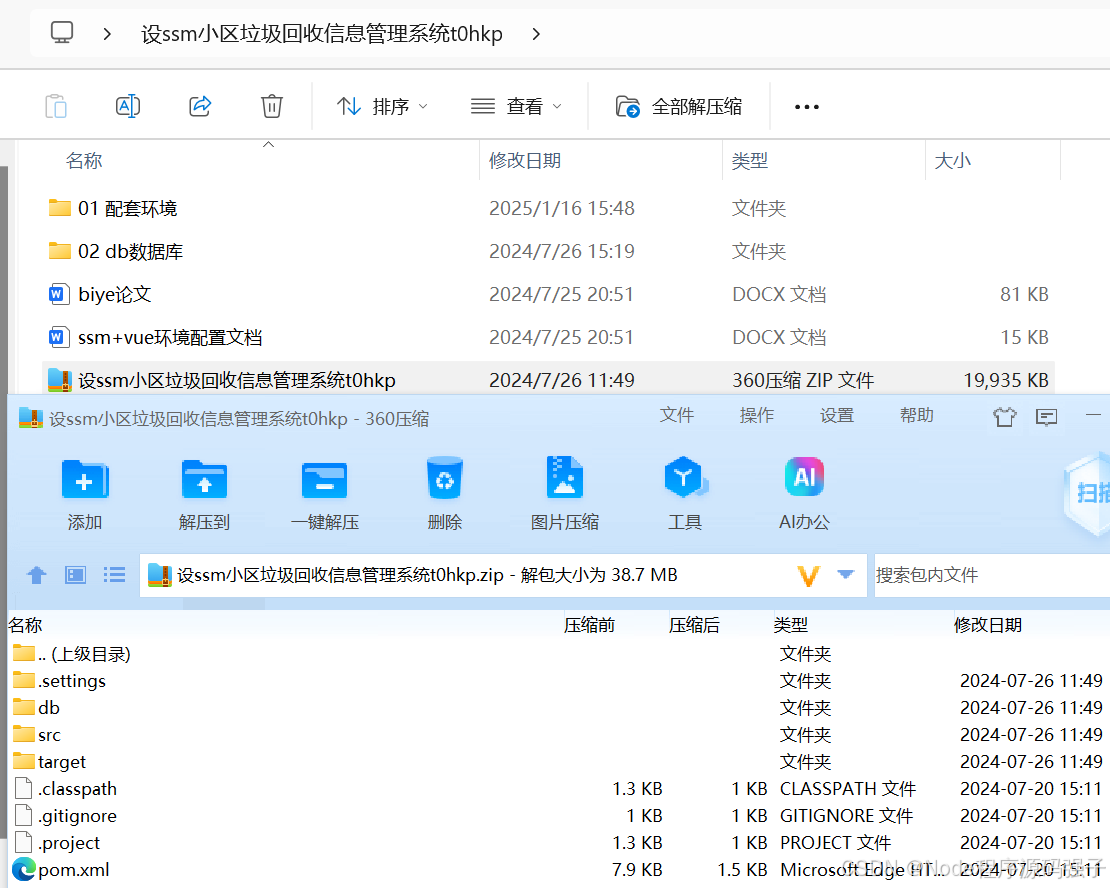Screen dimensions: 1110x888
Task: Open the 操作 menu in 360压缩
Action: click(756, 416)
